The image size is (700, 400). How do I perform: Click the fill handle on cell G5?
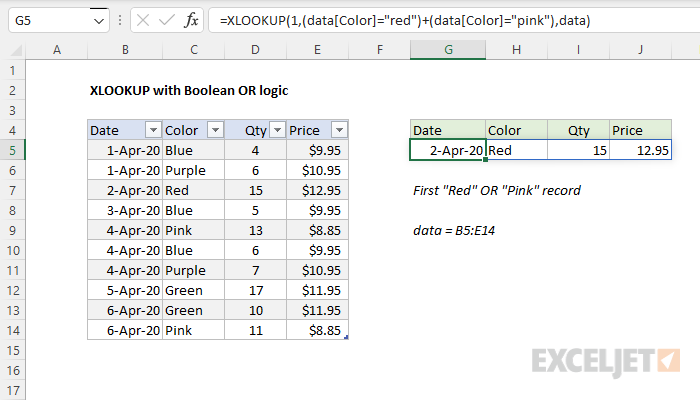[485, 159]
